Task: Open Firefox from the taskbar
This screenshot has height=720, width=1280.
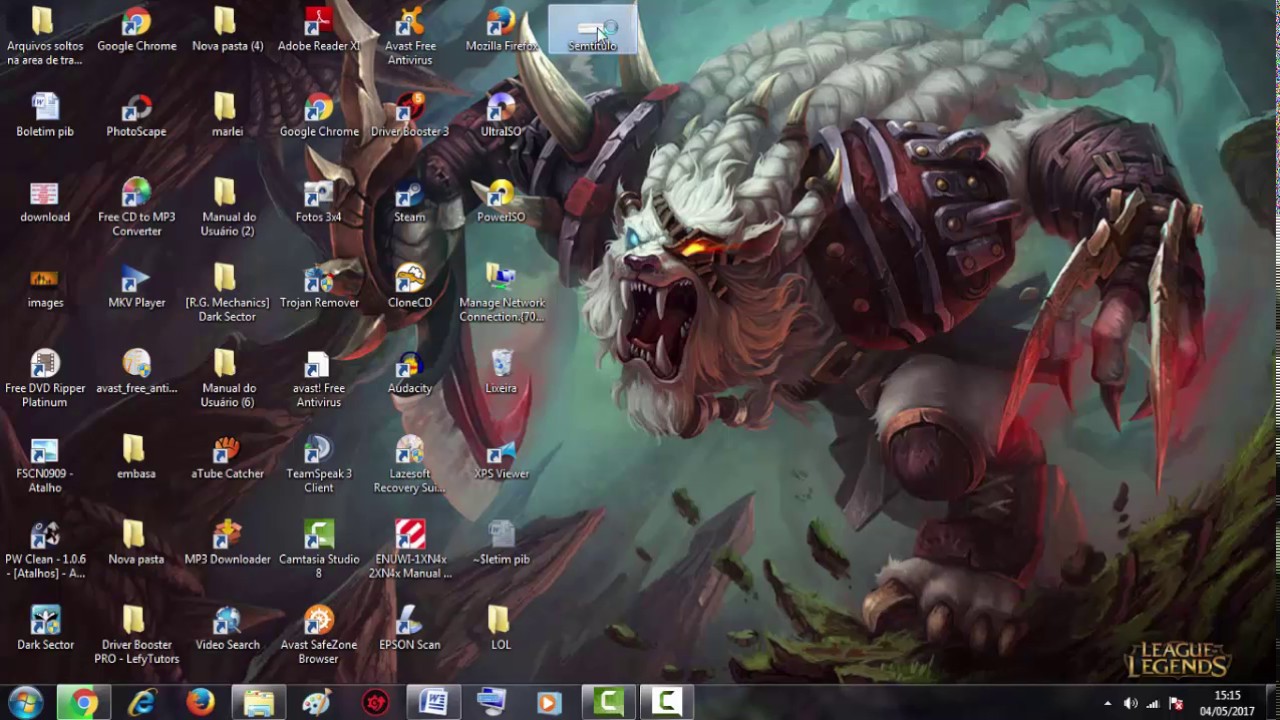Action: click(200, 703)
